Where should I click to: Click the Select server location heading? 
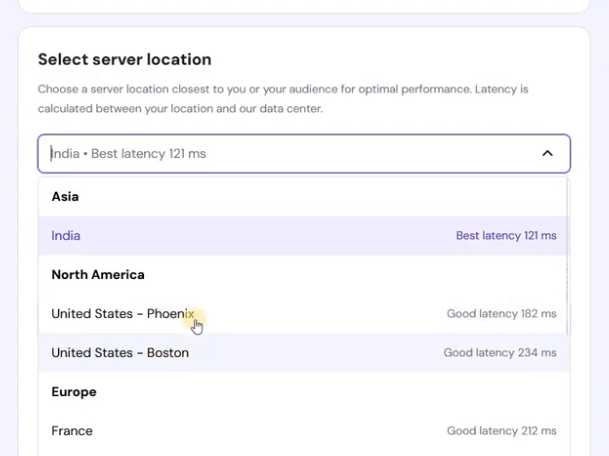[125, 60]
